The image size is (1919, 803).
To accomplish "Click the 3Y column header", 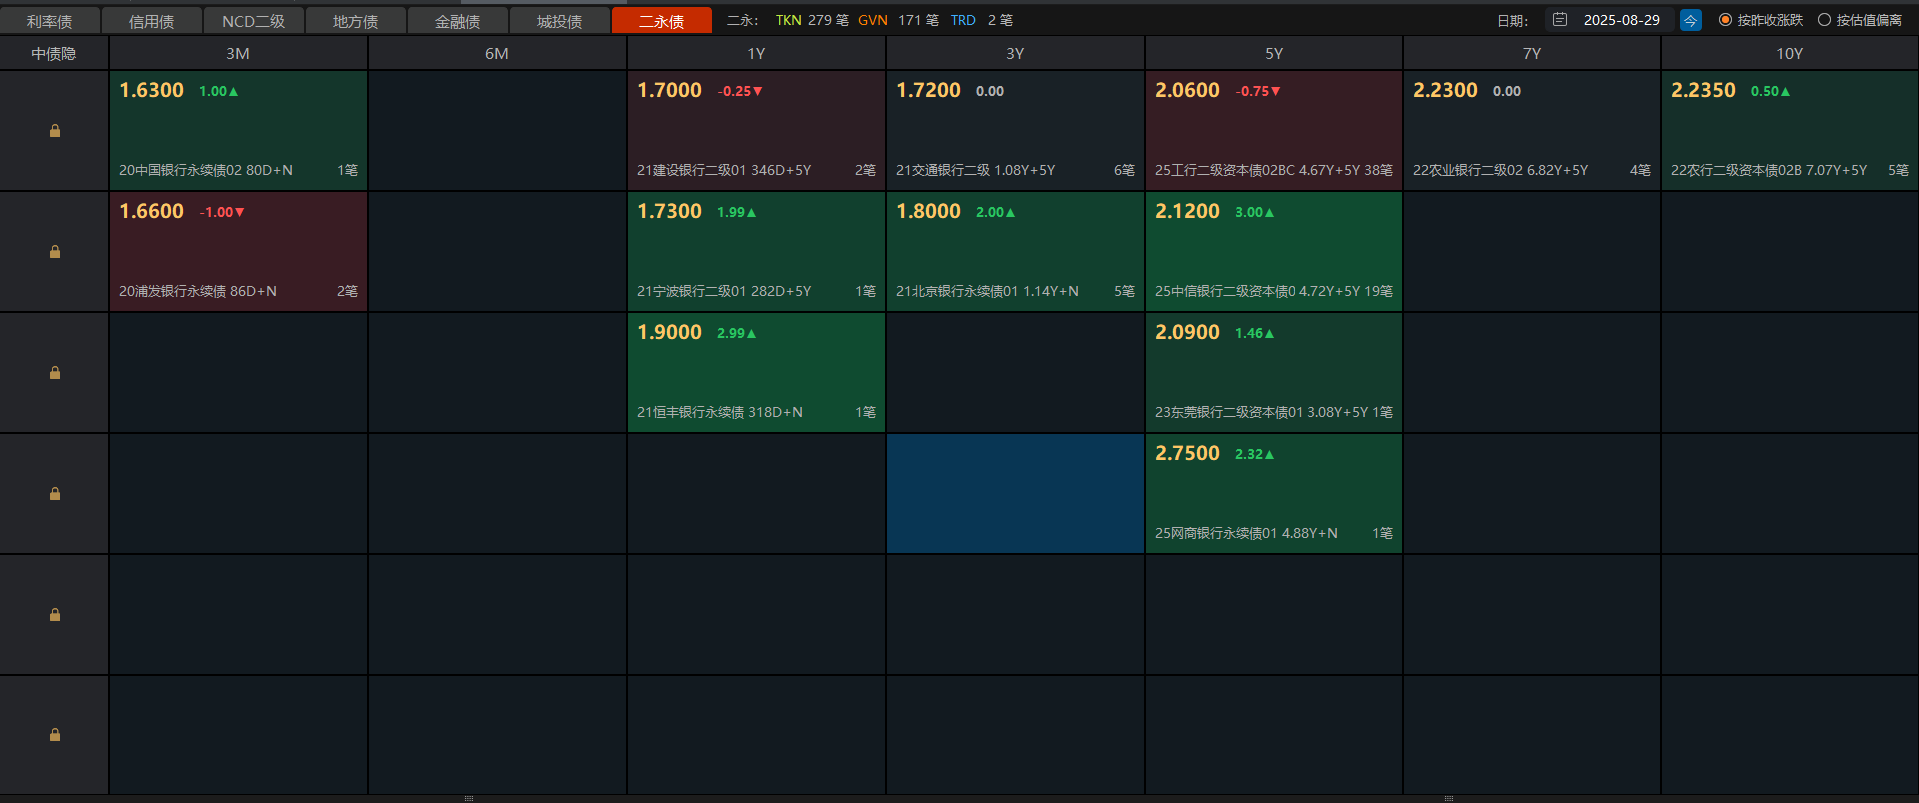I will point(1015,54).
